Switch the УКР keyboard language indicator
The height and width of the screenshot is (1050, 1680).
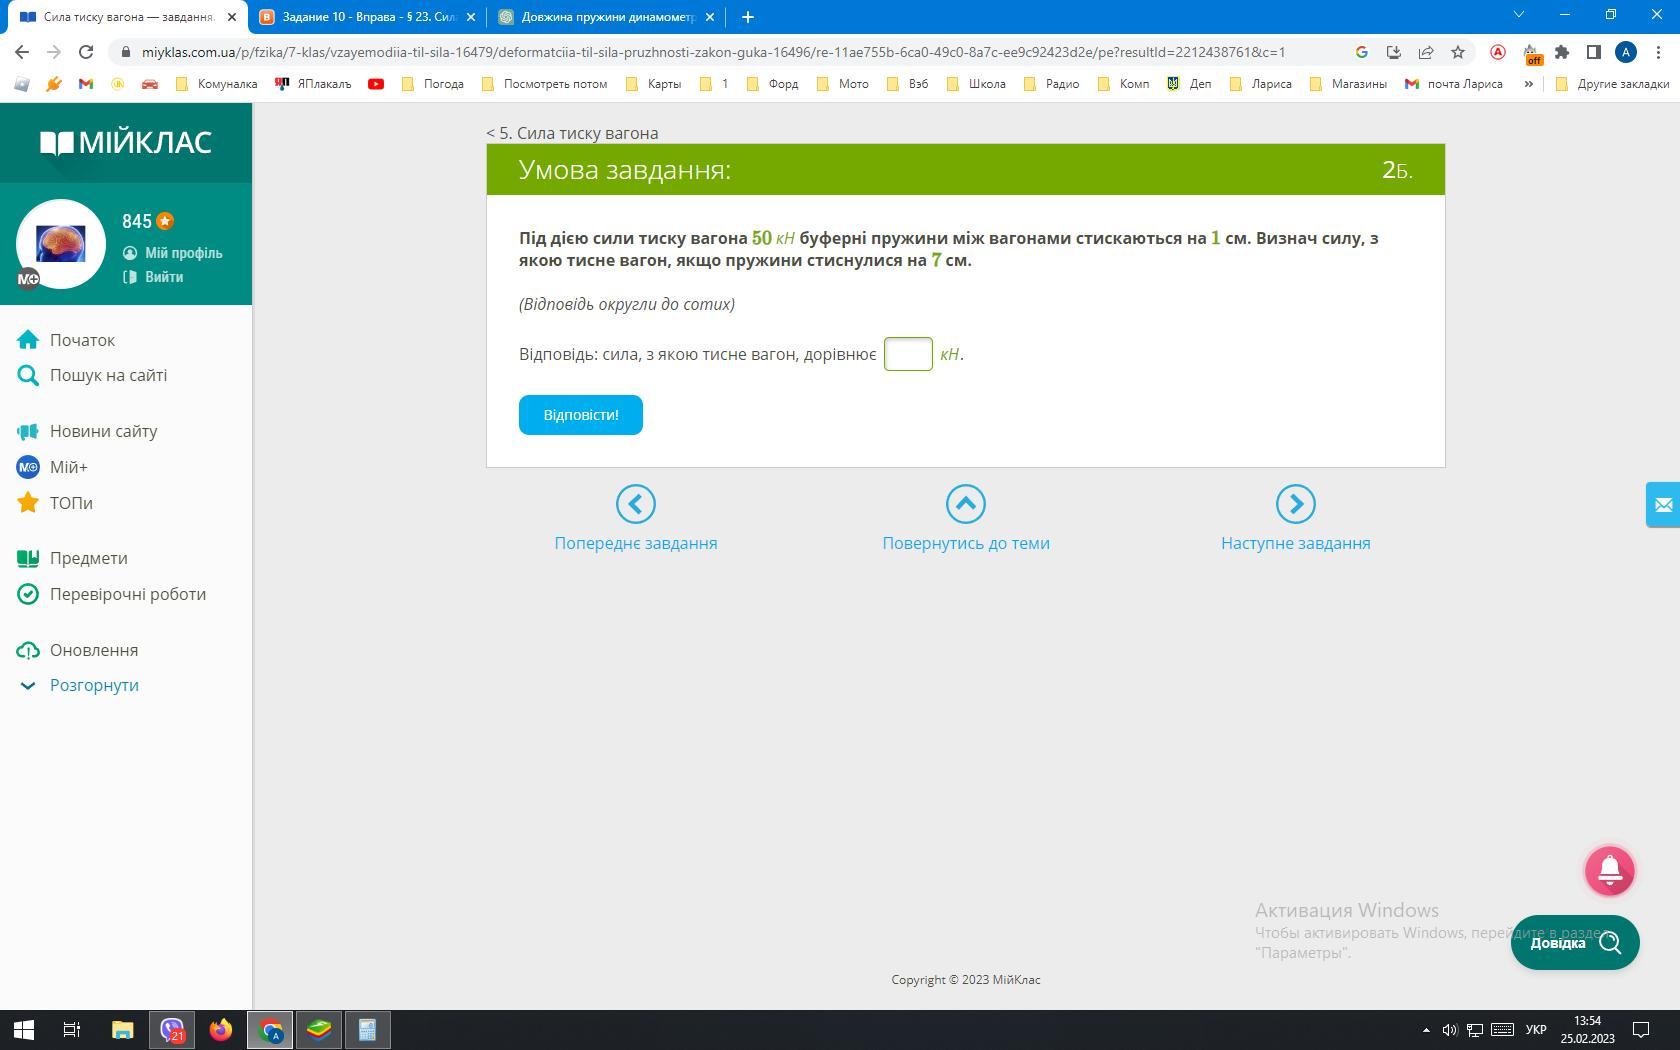pyautogui.click(x=1536, y=1030)
